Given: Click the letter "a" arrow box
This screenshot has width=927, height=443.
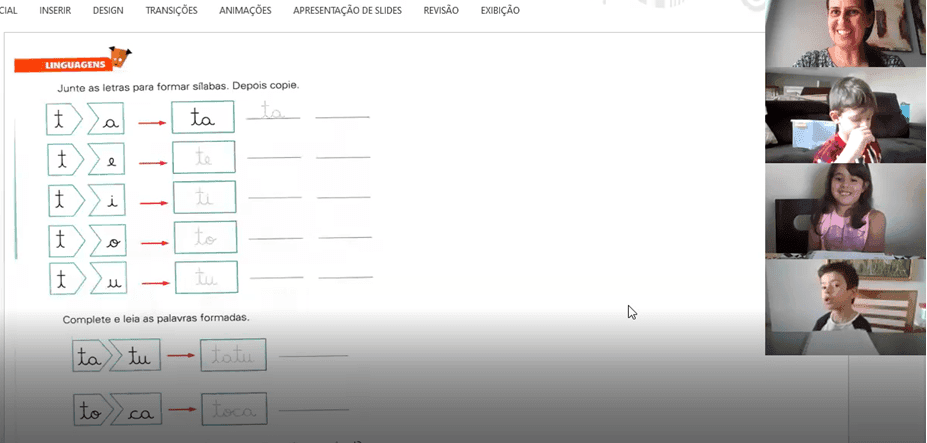Looking at the screenshot, I should (x=107, y=120).
